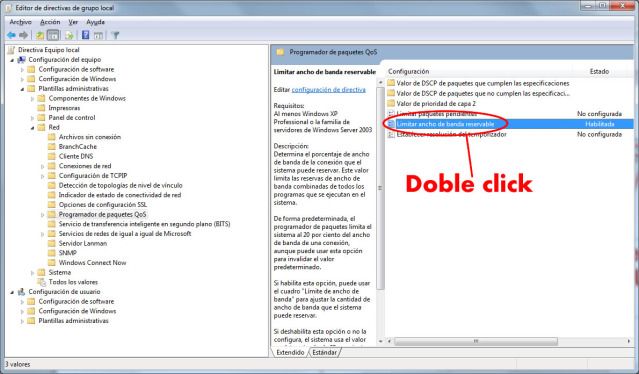Click the Programador de paquetes QoS header folder icon
Viewport: 639px width, 374px height.
pos(280,52)
